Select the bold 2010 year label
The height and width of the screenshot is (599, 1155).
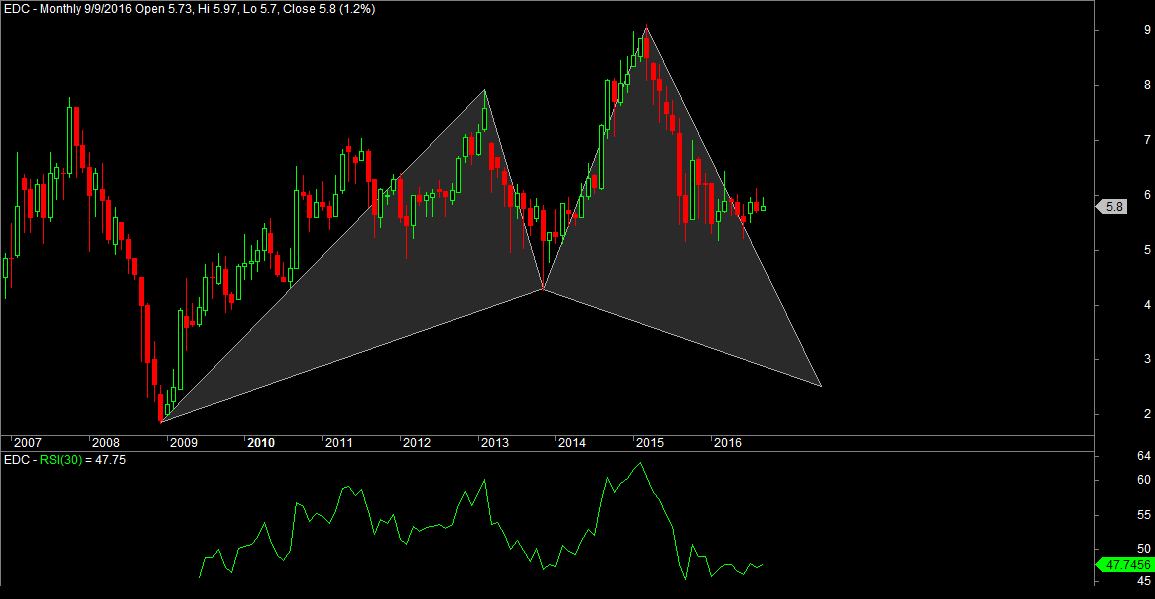[x=261, y=443]
